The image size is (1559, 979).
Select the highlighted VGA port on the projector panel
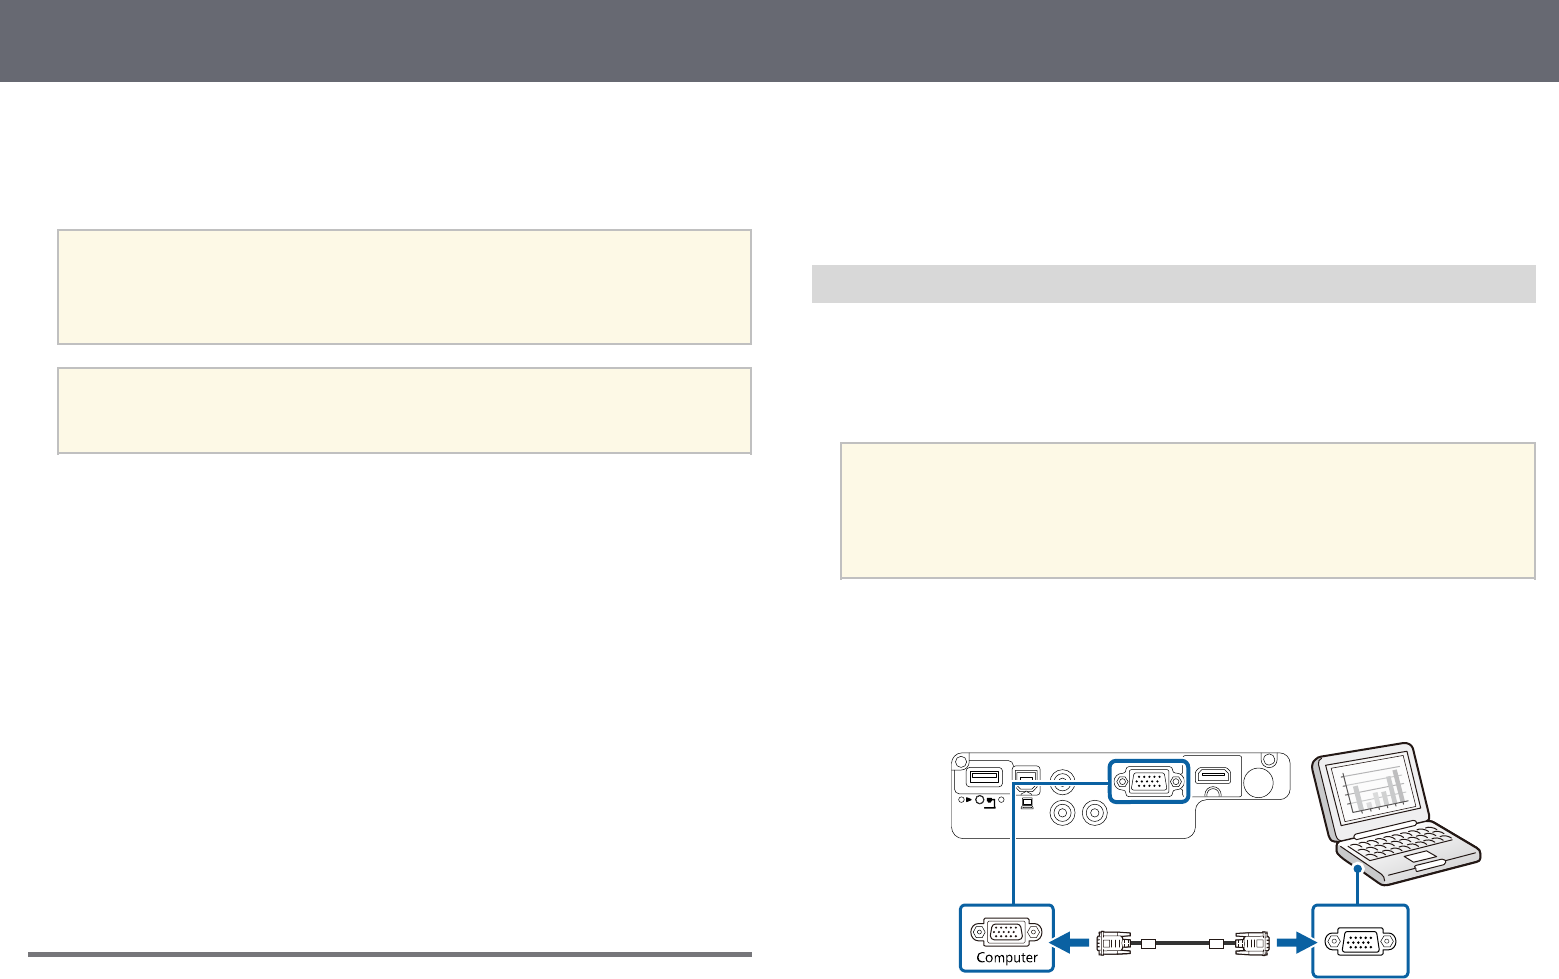1148,781
